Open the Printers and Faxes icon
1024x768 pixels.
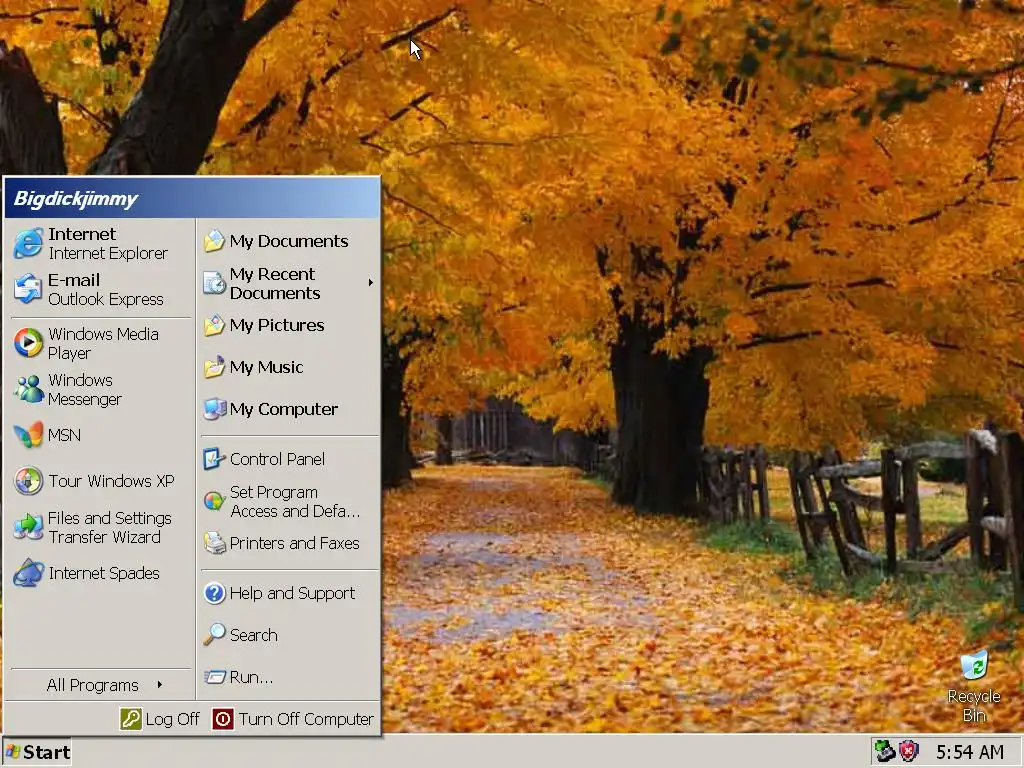coord(214,543)
